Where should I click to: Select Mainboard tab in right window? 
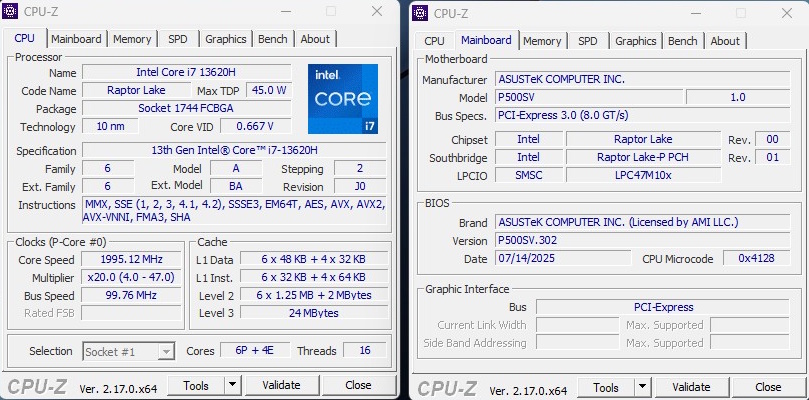[486, 40]
